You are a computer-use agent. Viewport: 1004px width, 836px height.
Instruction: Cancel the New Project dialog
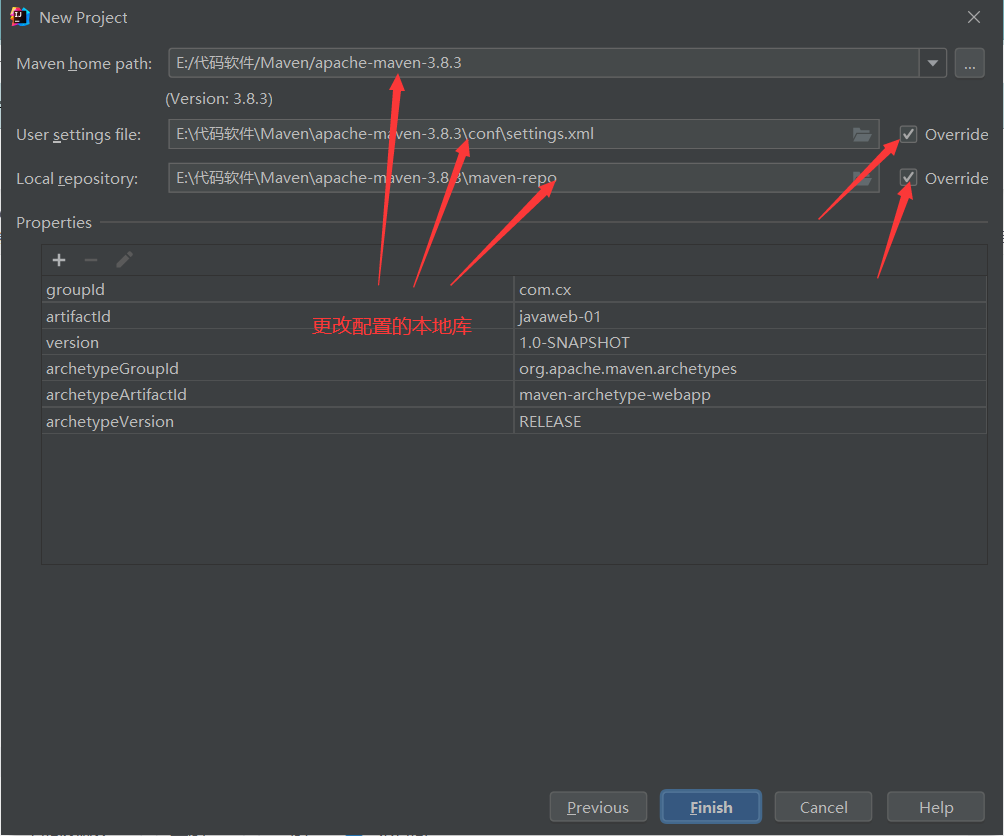823,807
